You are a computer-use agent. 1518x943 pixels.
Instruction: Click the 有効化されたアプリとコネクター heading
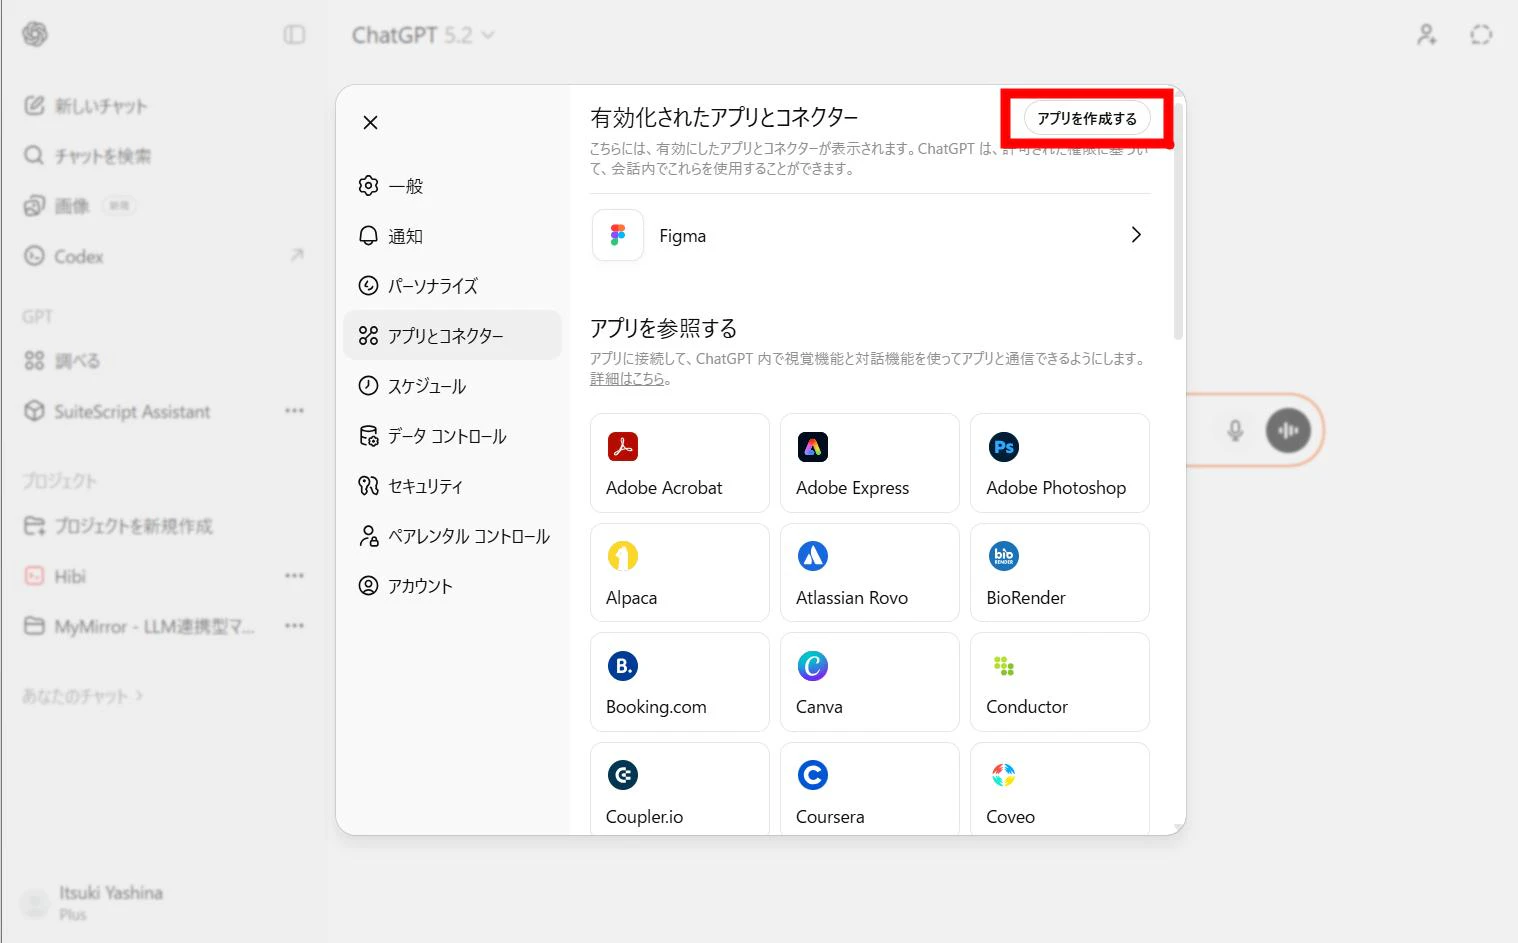click(724, 118)
